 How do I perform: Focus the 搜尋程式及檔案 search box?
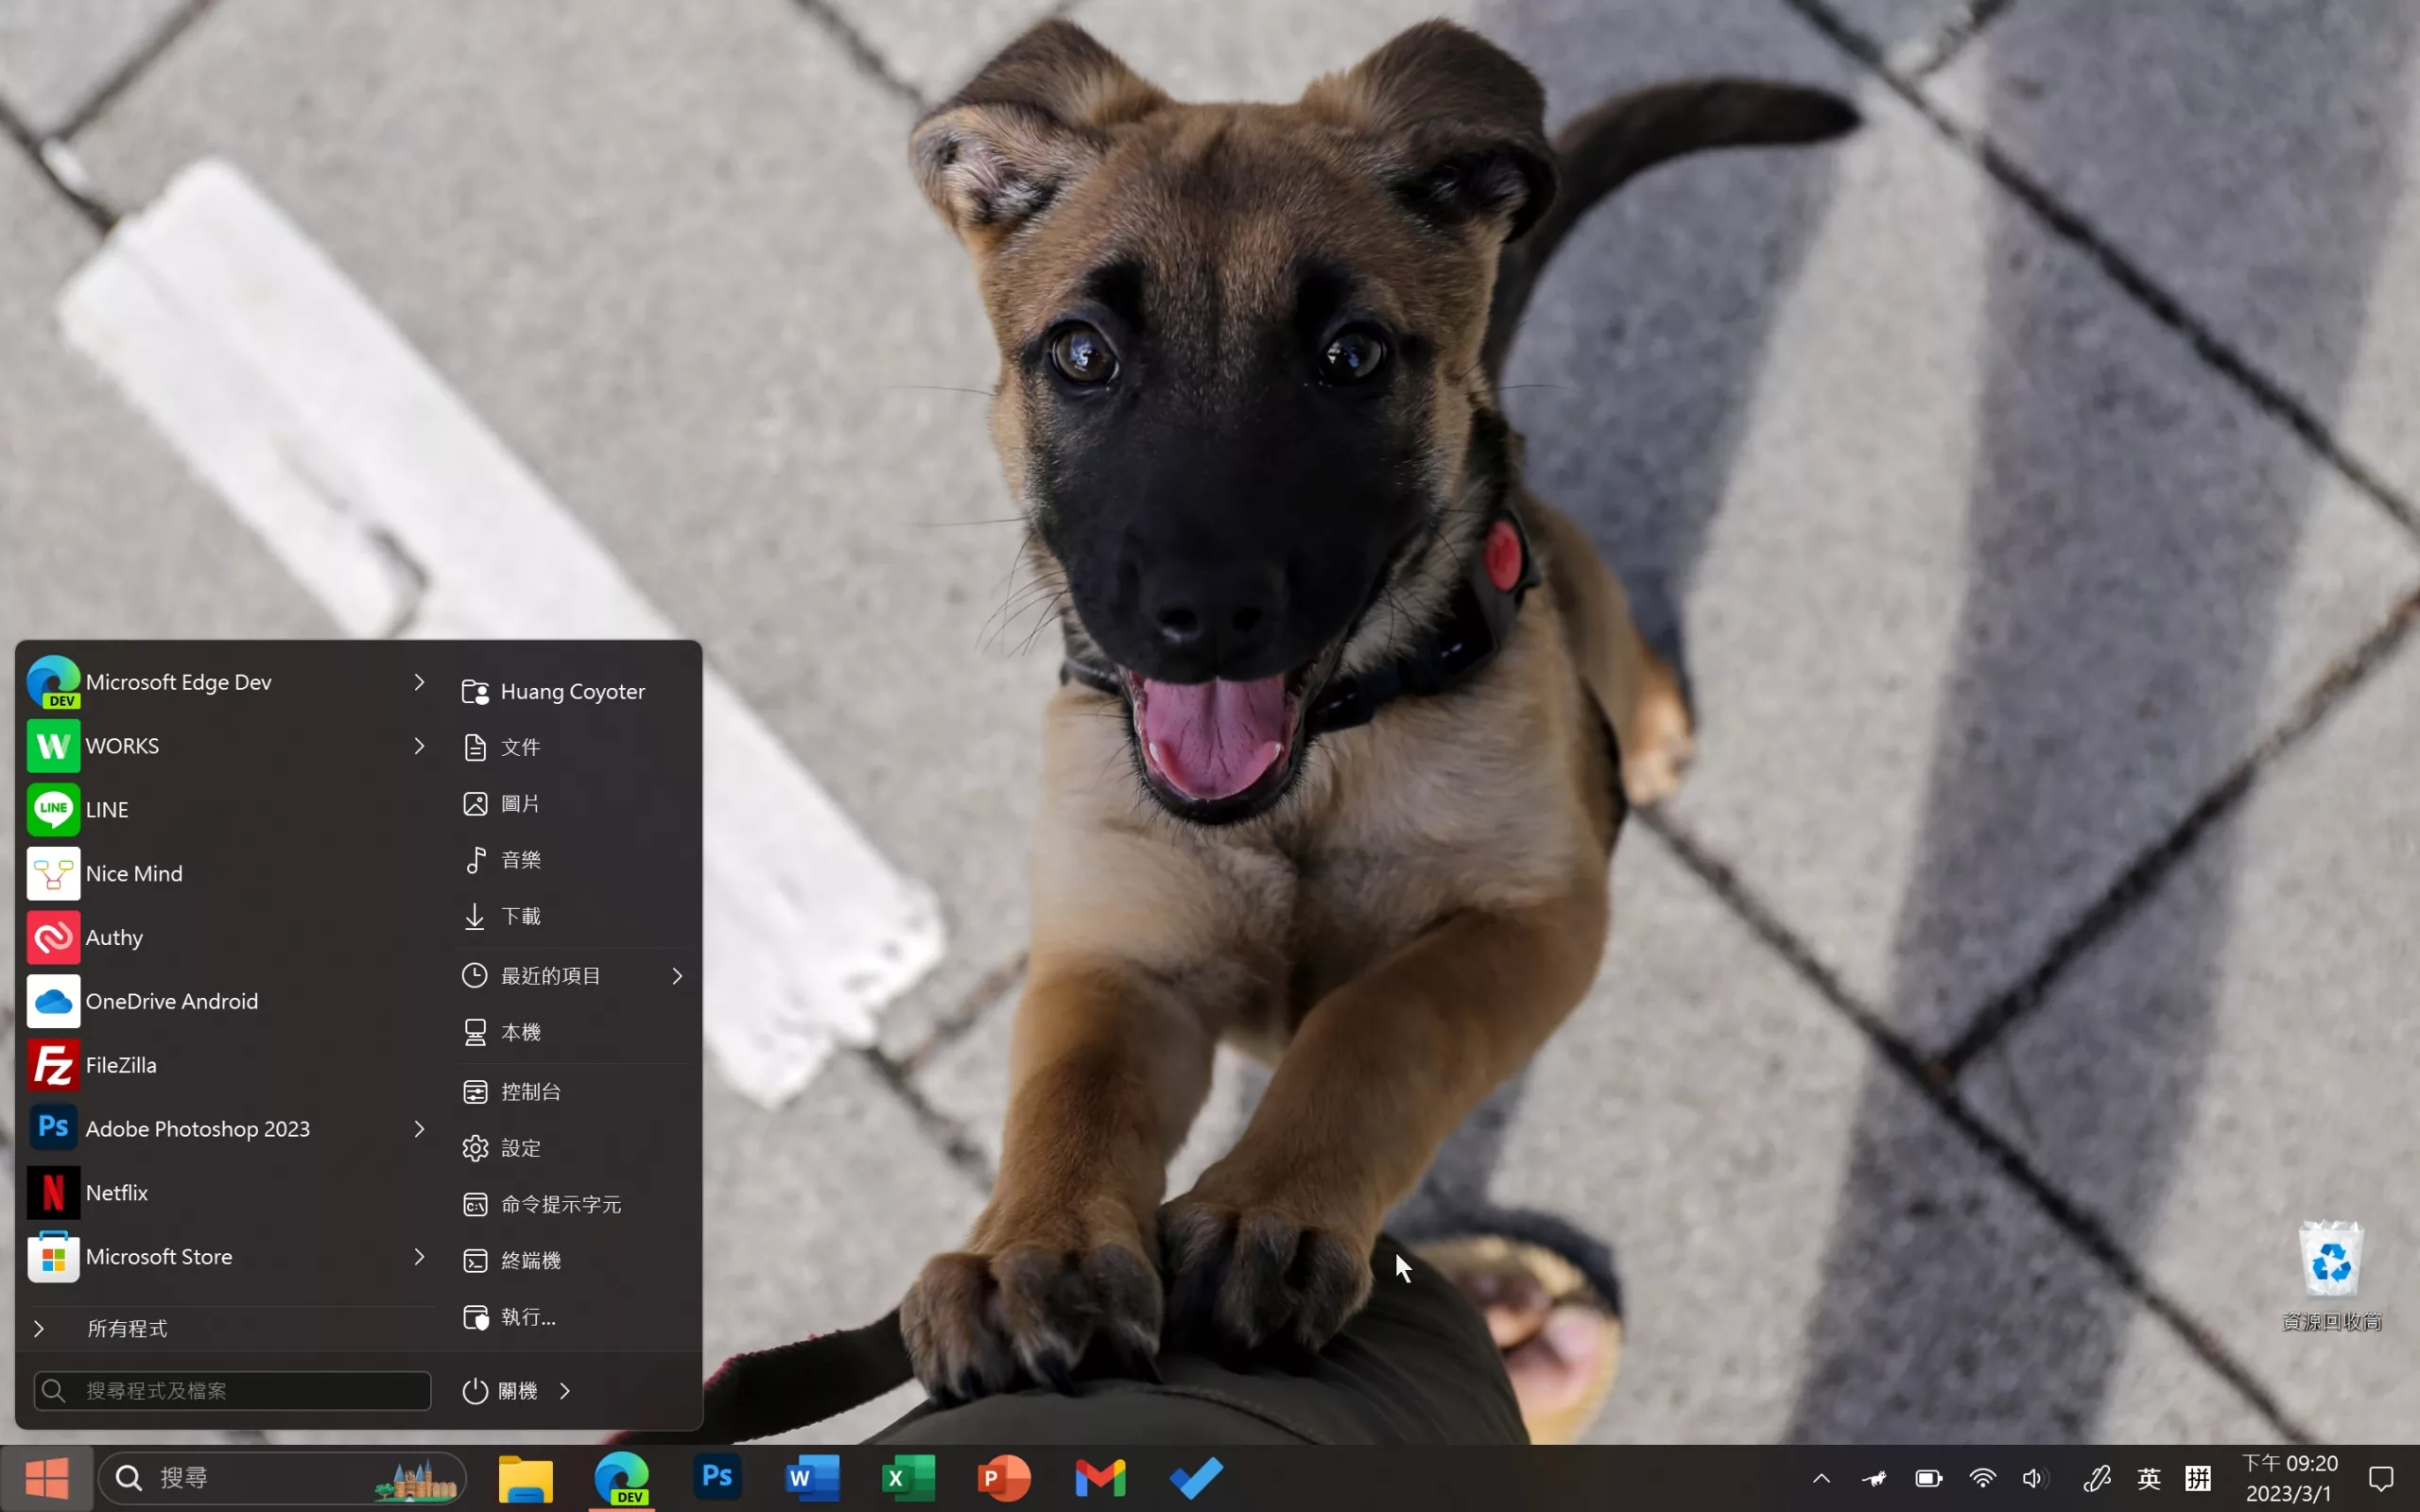pos(232,1391)
